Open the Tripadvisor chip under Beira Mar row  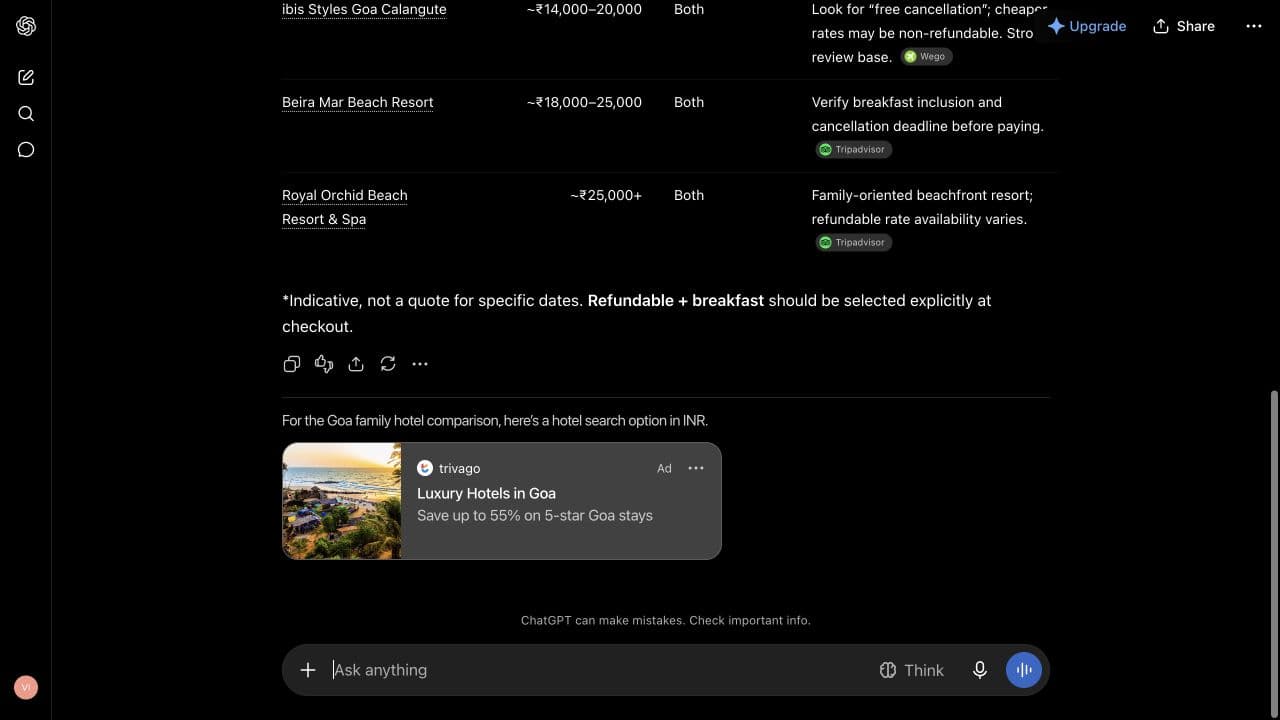853,149
